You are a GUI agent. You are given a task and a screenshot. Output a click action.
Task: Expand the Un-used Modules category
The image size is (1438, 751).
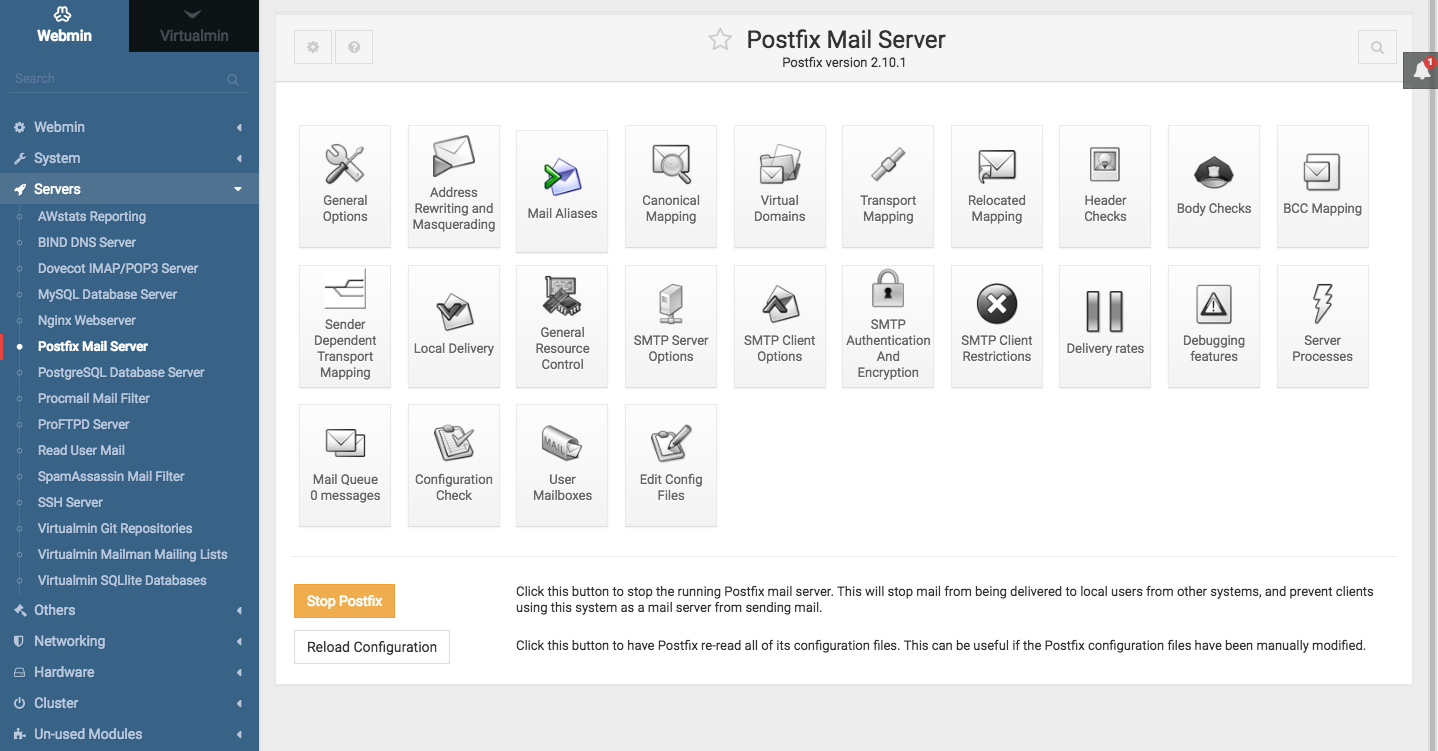pyautogui.click(x=129, y=734)
